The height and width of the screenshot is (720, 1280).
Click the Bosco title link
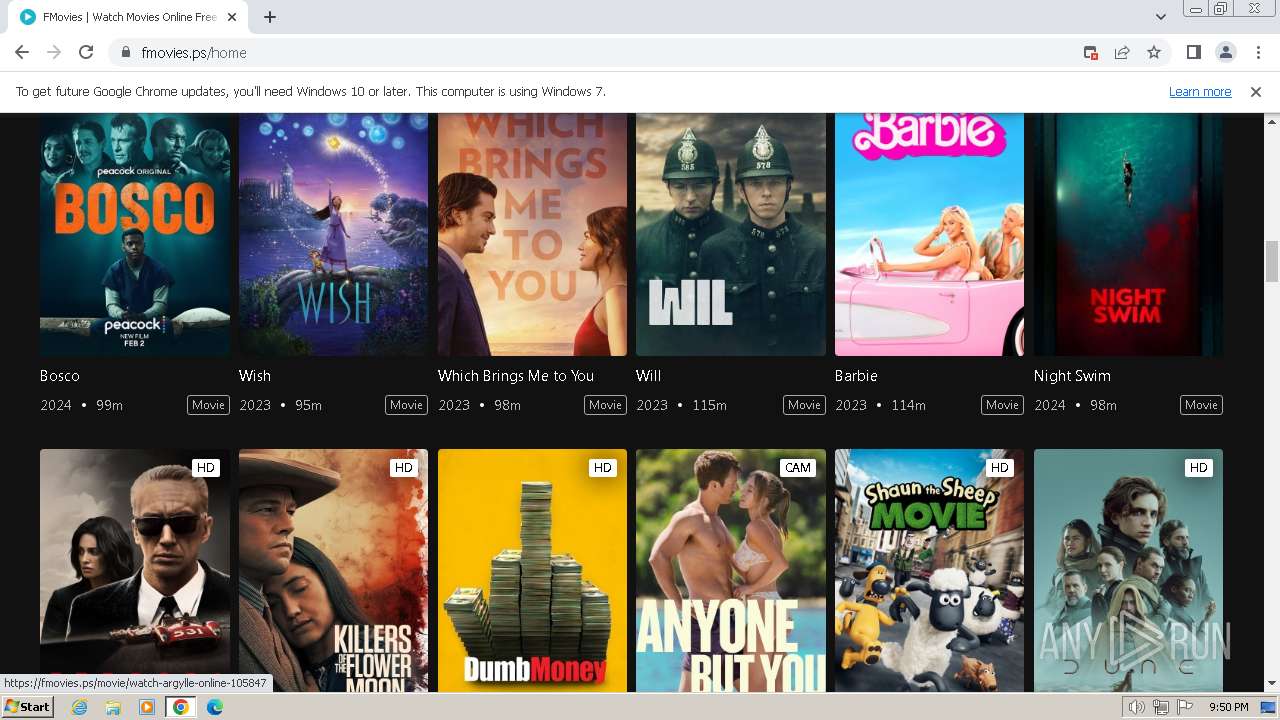click(x=60, y=376)
